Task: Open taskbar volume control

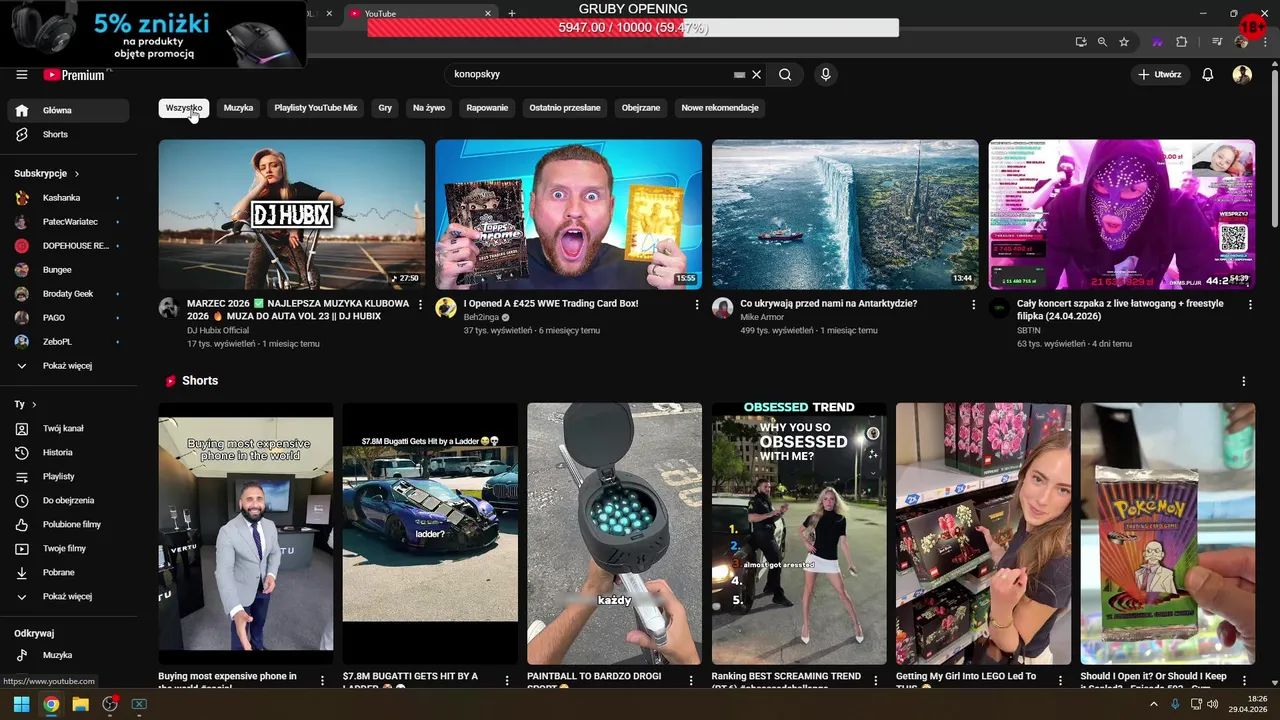Action: (x=1212, y=704)
